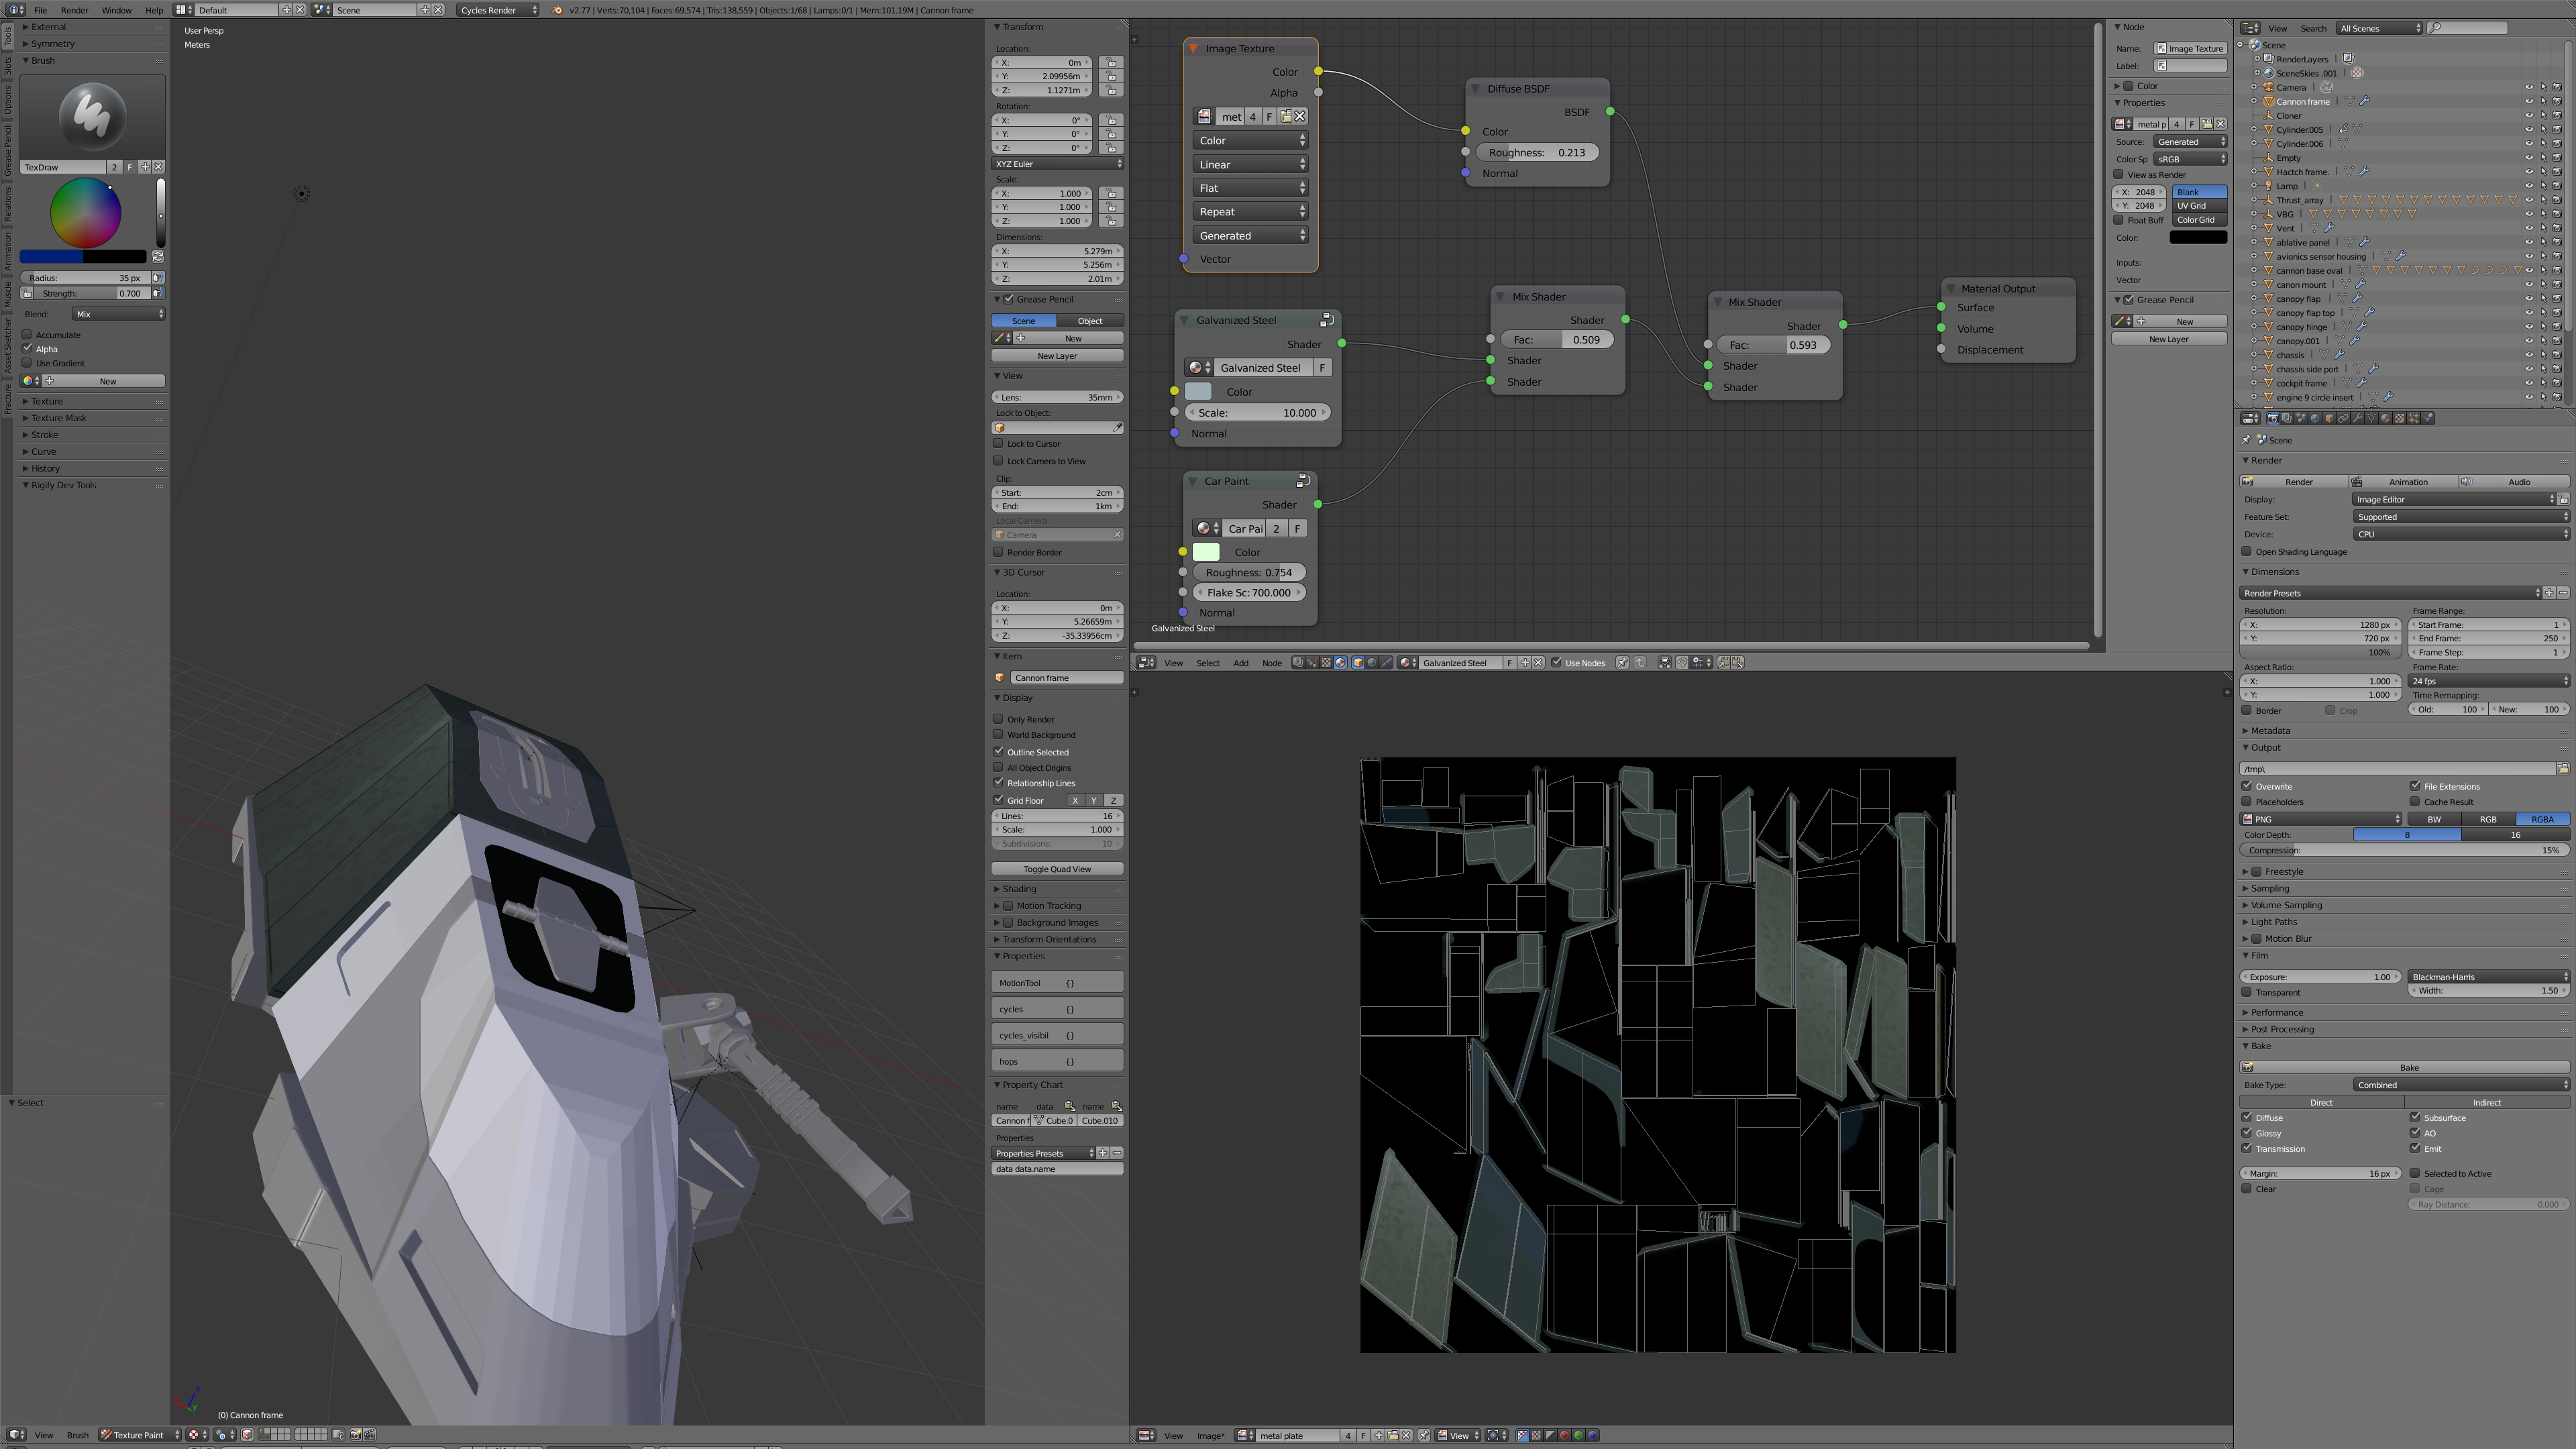Viewport: 2576px width, 1449px height.
Task: Expand the Light Paths panel
Action: coord(2273,922)
